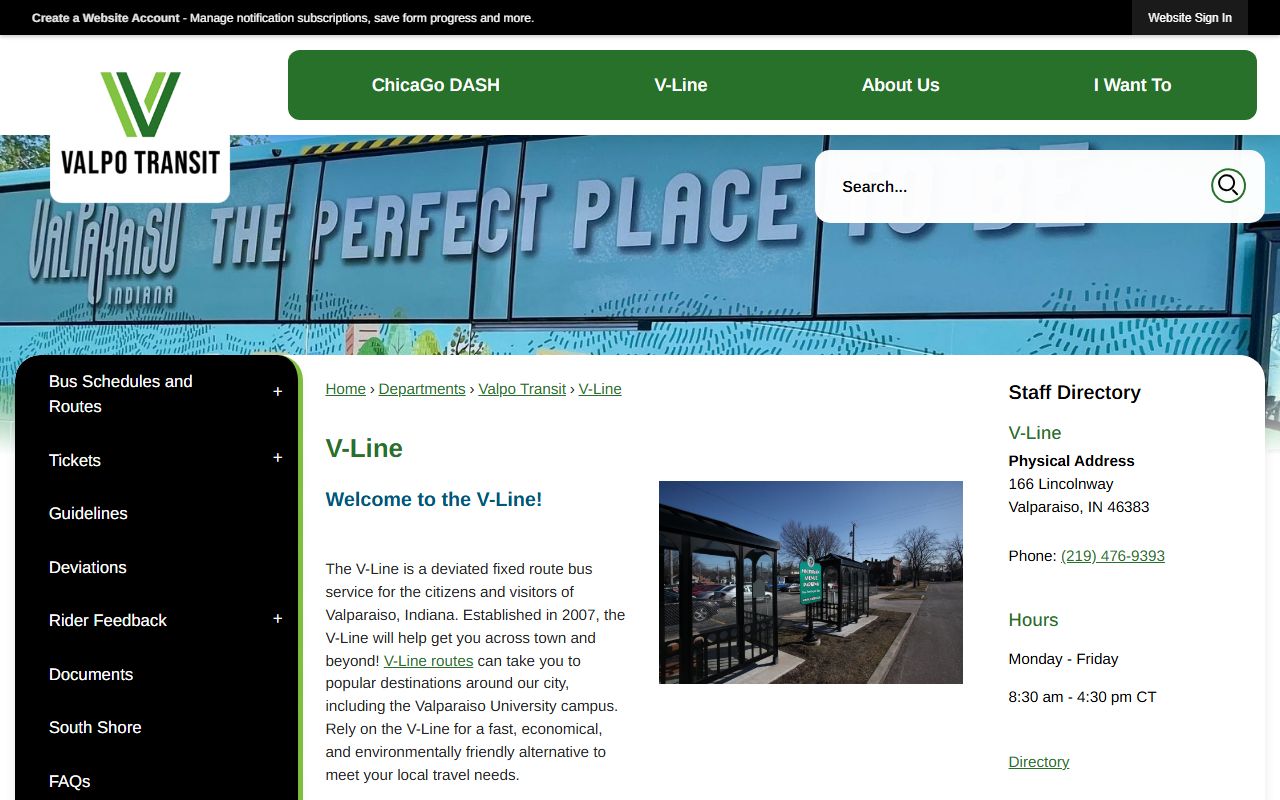Screen dimensions: 1280x800
Task: Open Deviations in the sidebar
Action: click(x=88, y=567)
